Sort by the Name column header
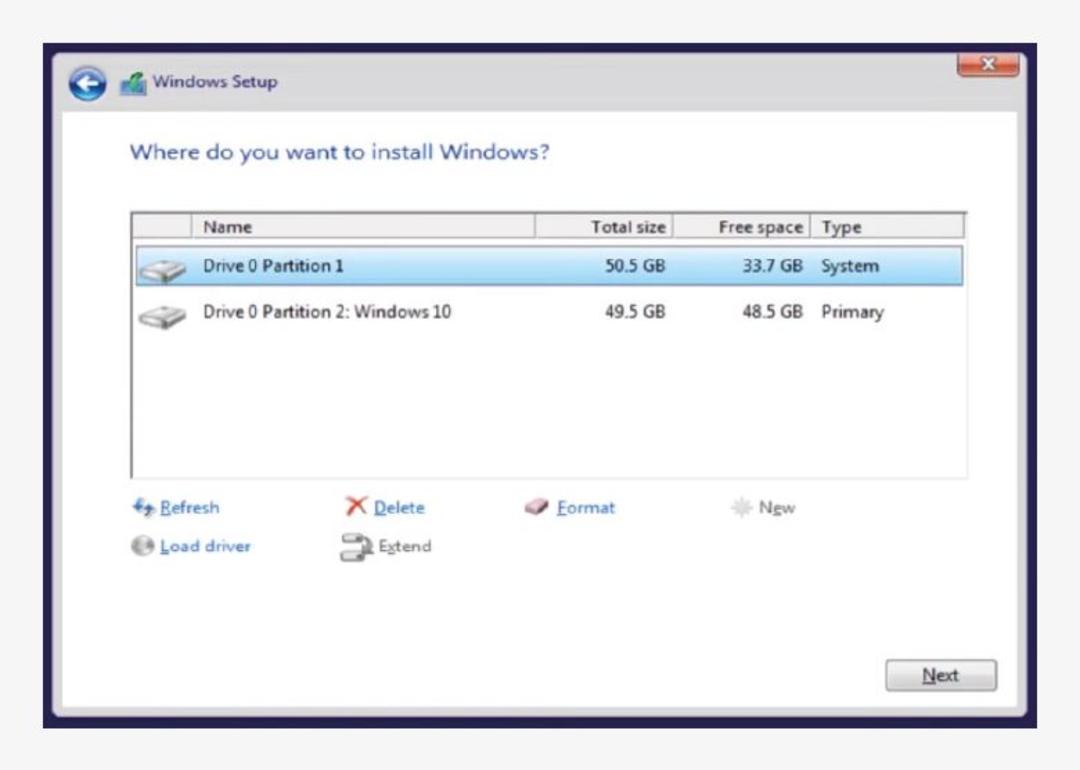 point(364,227)
